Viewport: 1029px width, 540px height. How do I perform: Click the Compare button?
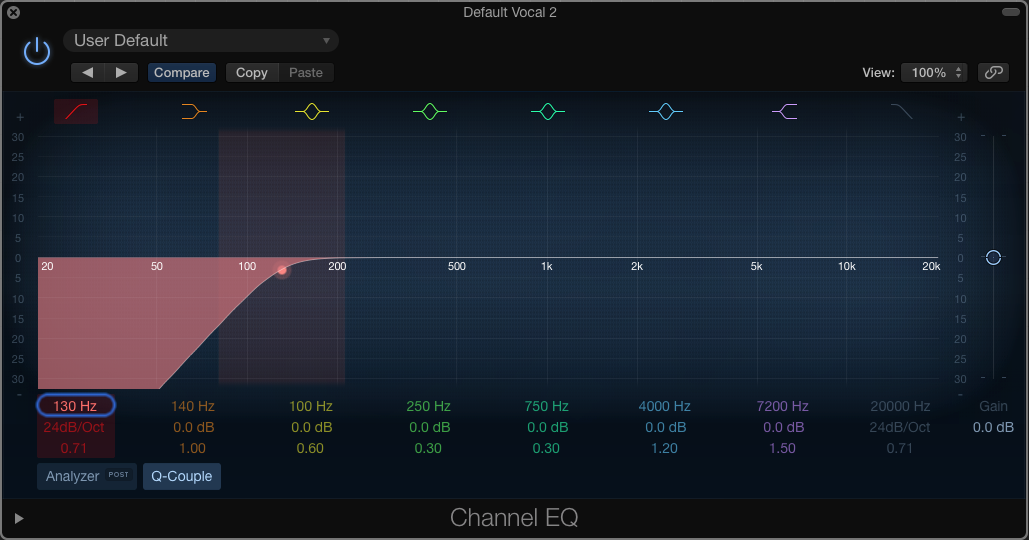(182, 72)
